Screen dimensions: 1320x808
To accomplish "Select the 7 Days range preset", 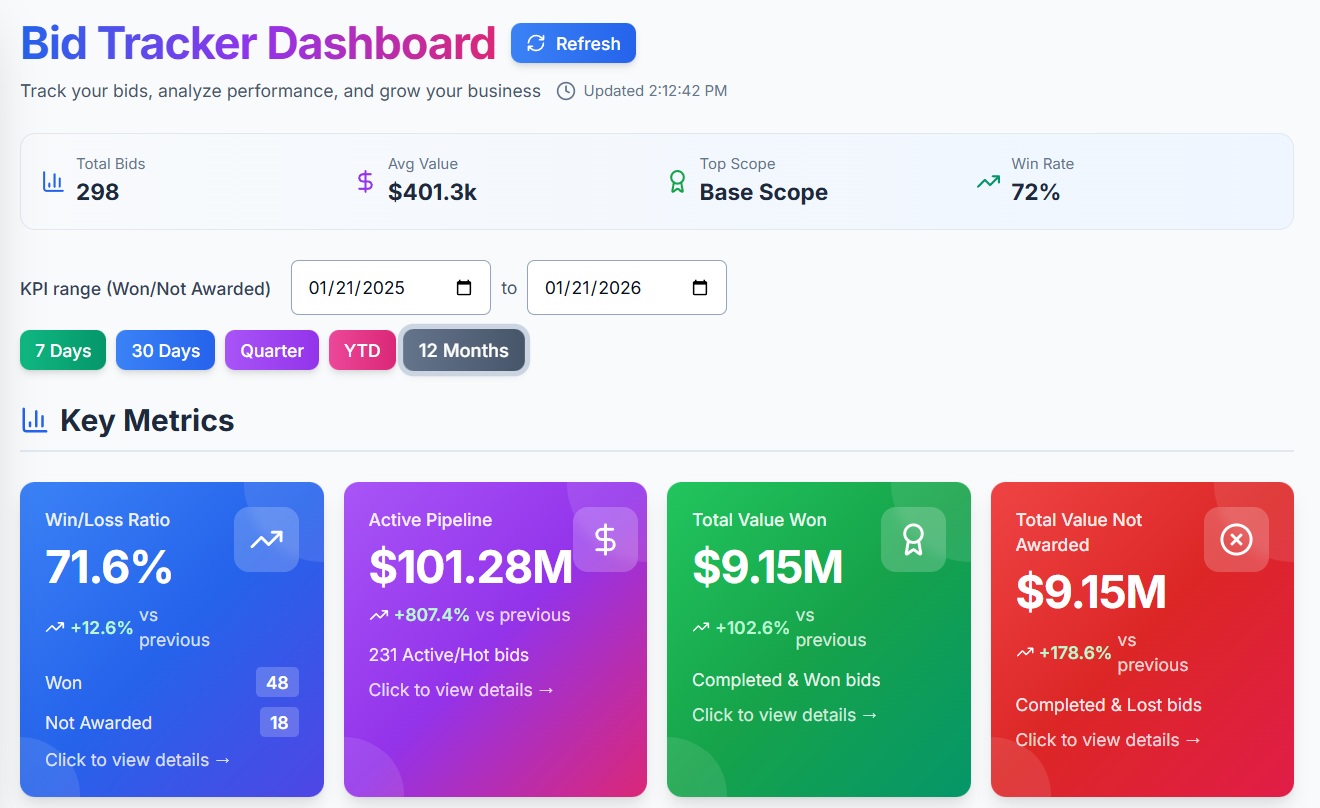I will click(63, 351).
